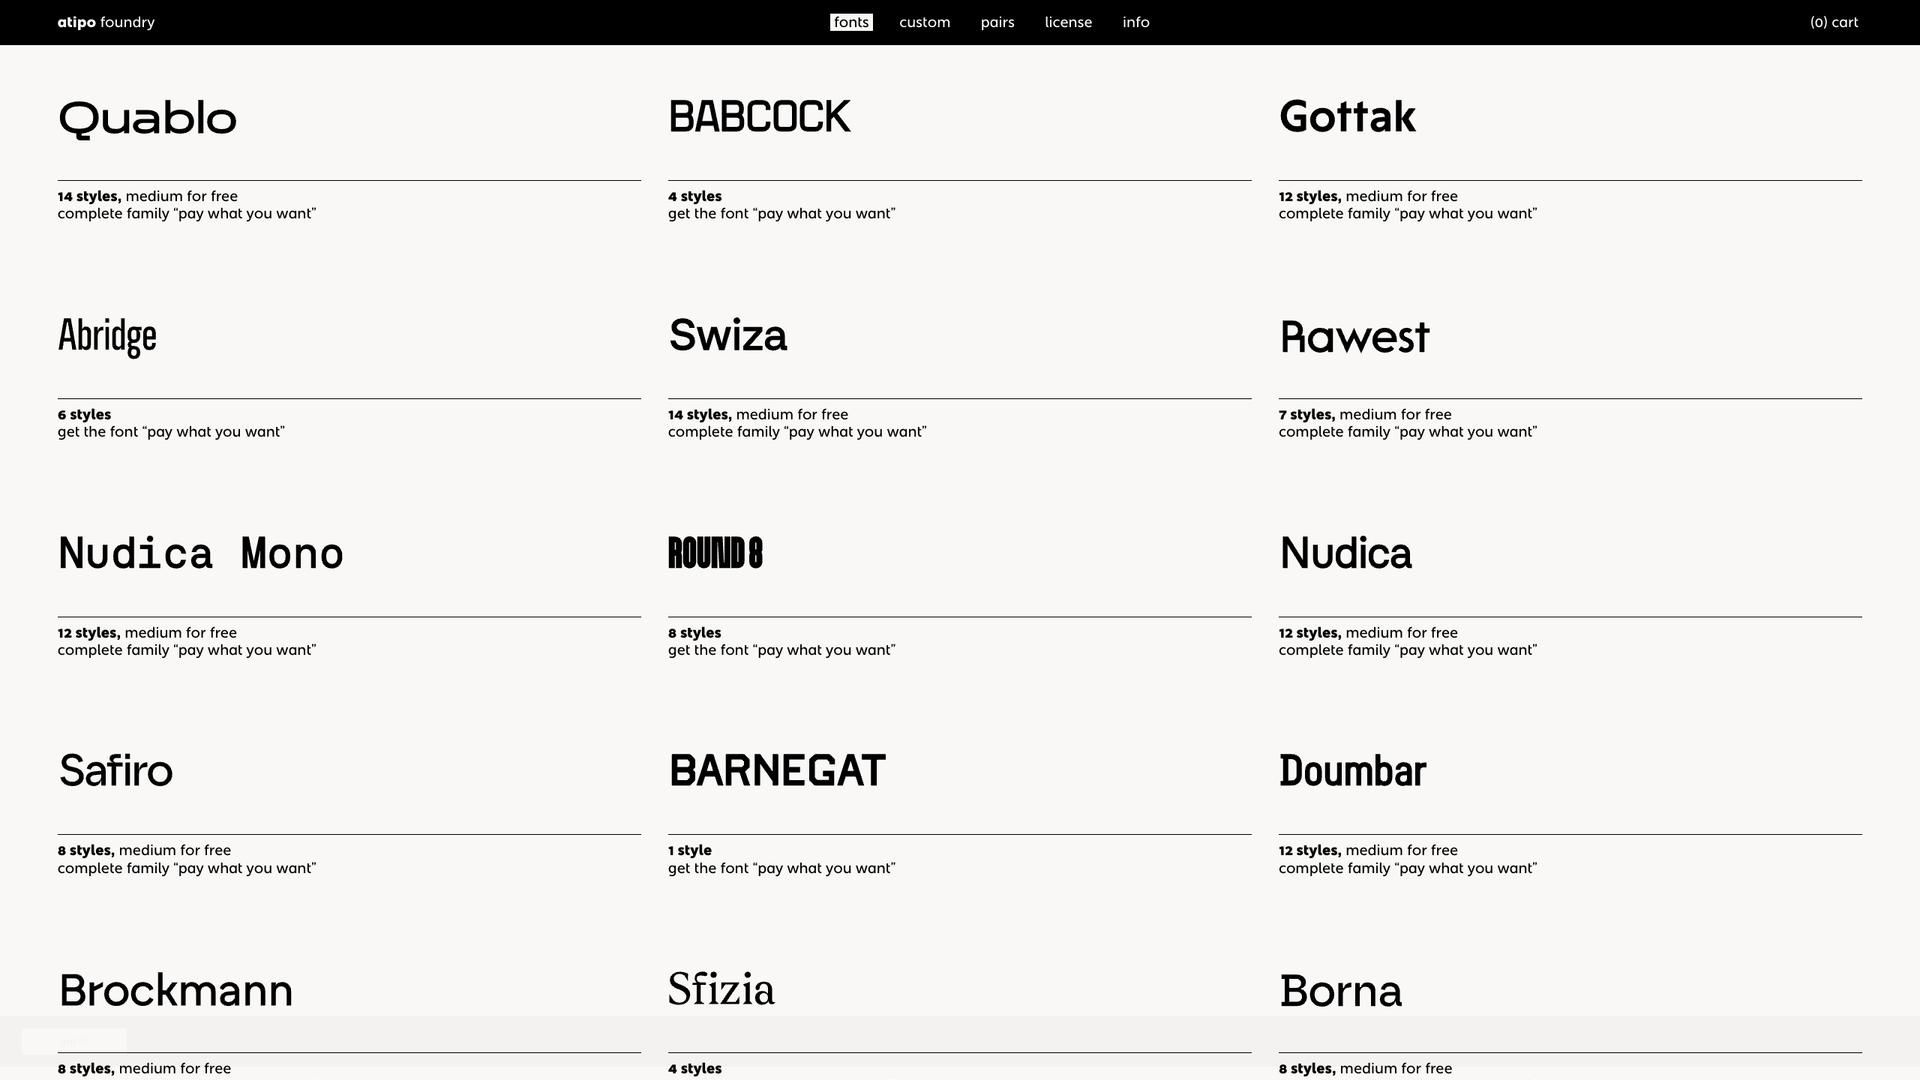Open the Nudica font page

[x=1346, y=553]
